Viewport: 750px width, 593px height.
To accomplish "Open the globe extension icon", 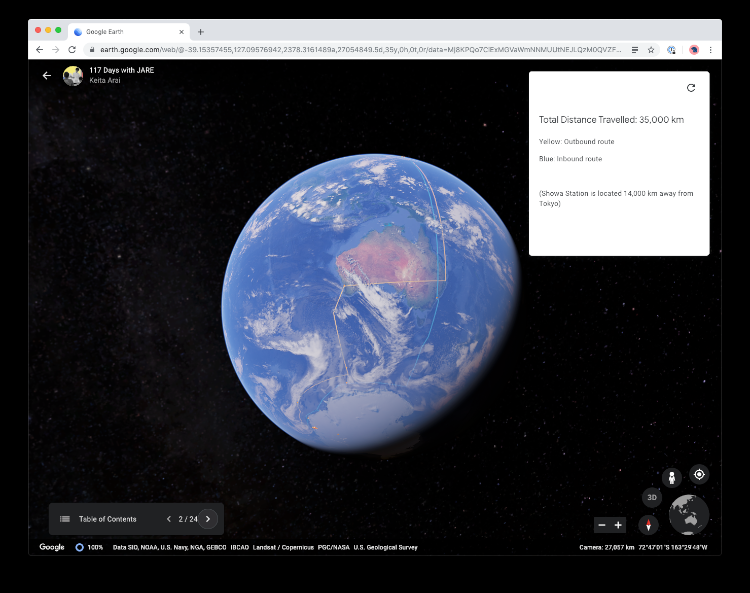I will point(672,50).
